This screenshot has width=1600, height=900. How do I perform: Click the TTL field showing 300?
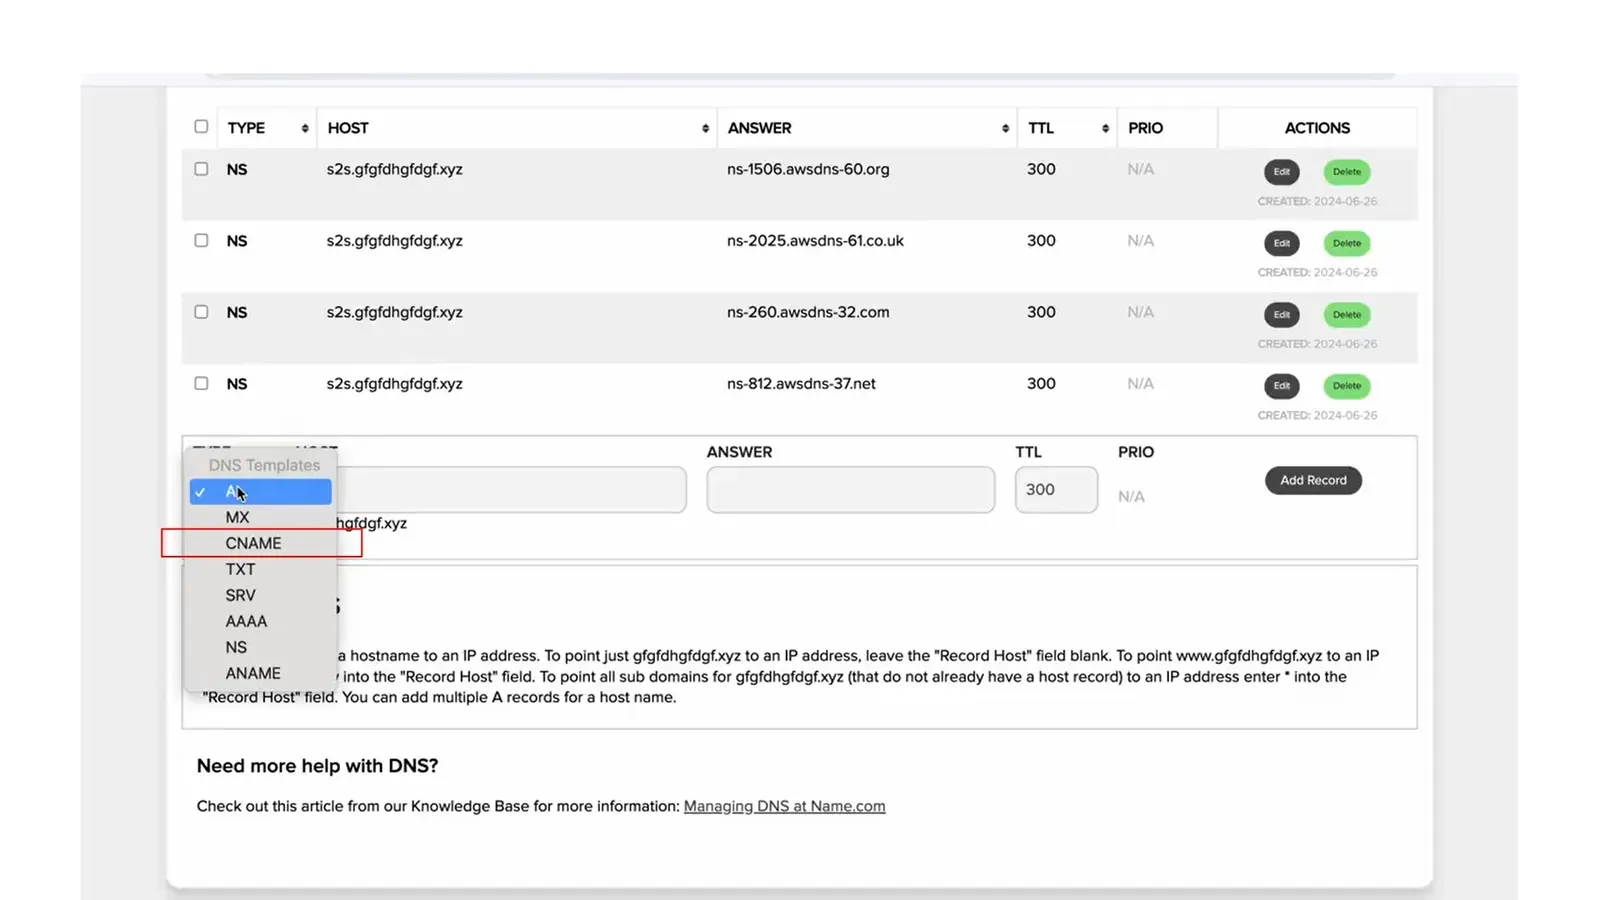(1056, 490)
